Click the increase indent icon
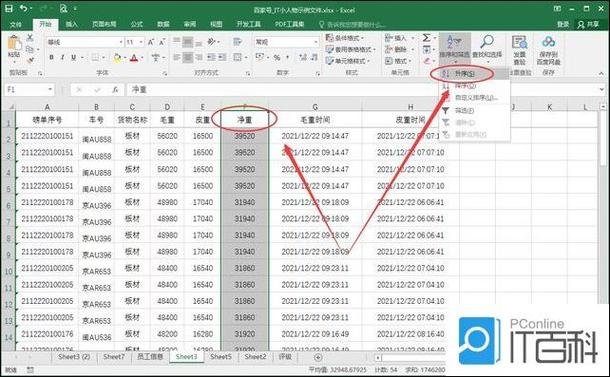Viewport: 610px width, 377px height. coord(222,58)
